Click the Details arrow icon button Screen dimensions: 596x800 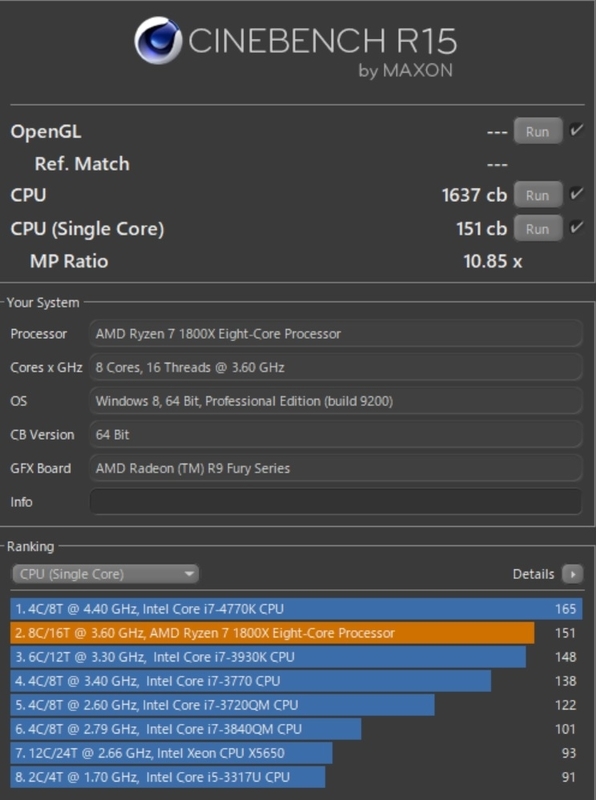572,574
